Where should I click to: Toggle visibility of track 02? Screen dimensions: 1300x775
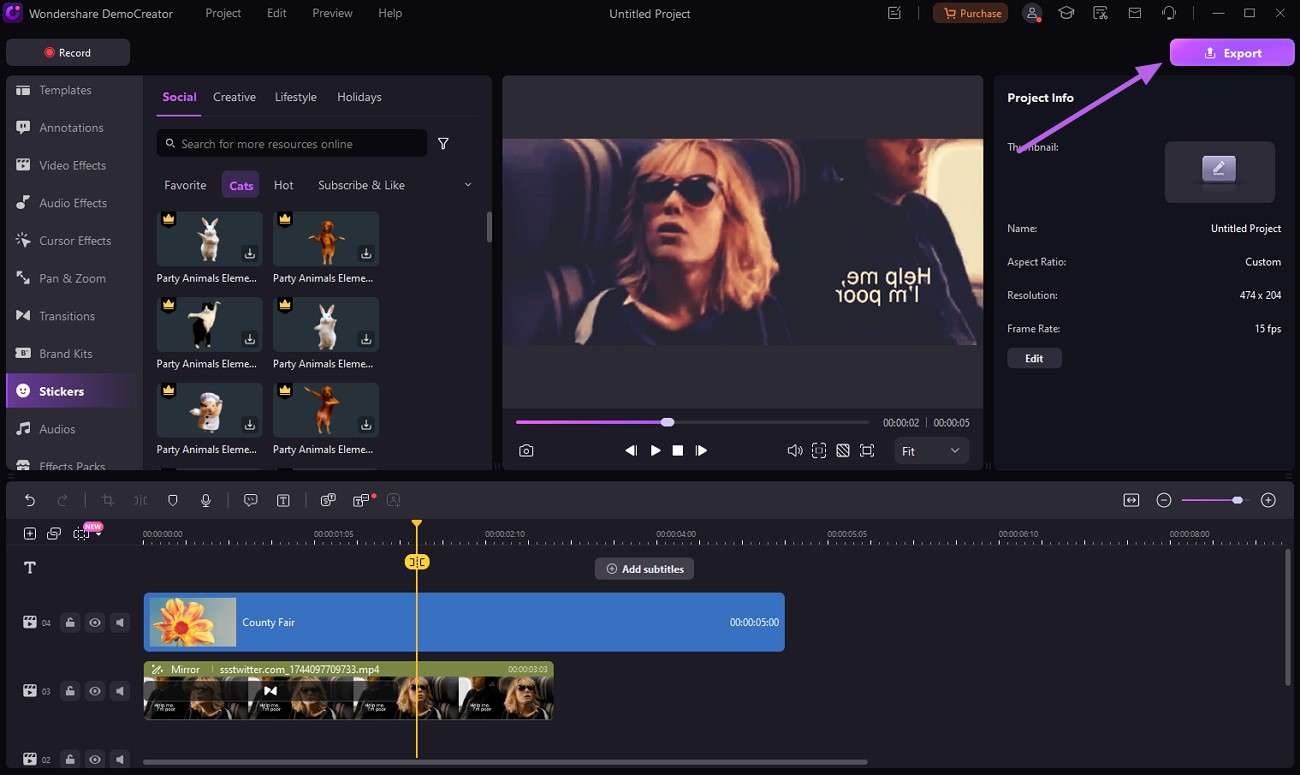coord(95,759)
